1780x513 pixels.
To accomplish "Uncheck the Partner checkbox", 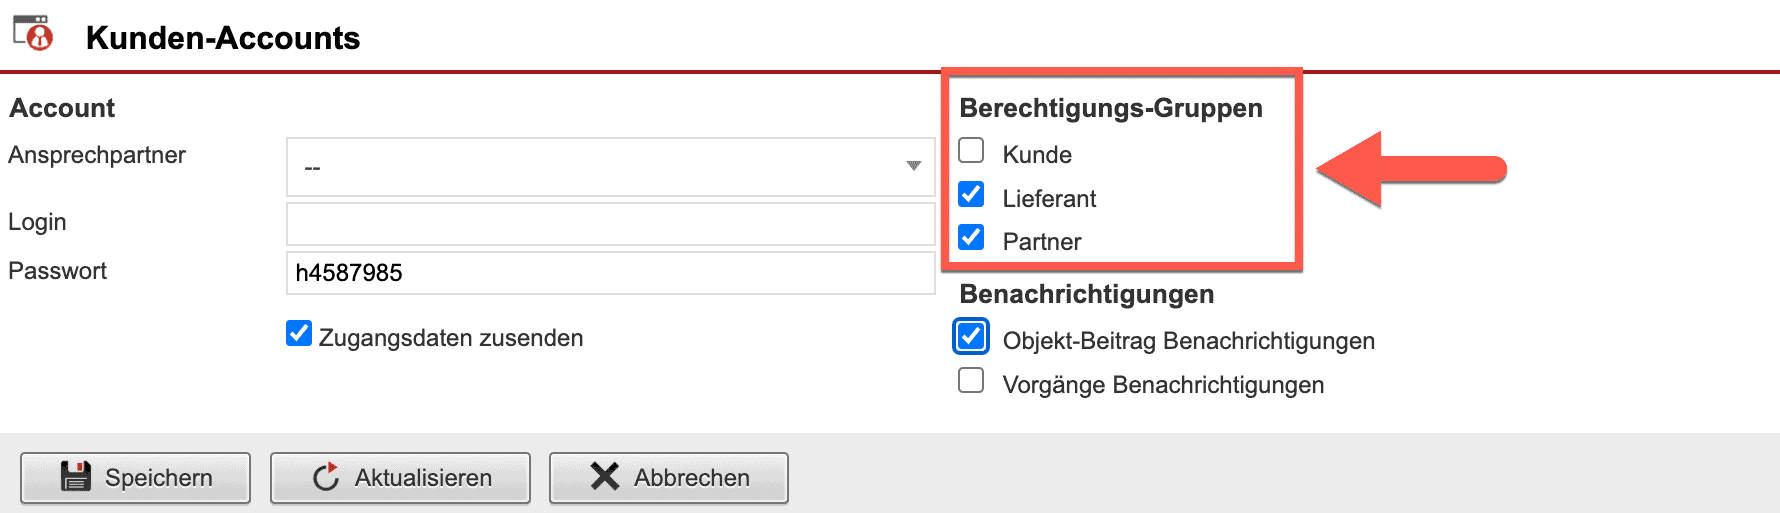I will pos(971,238).
